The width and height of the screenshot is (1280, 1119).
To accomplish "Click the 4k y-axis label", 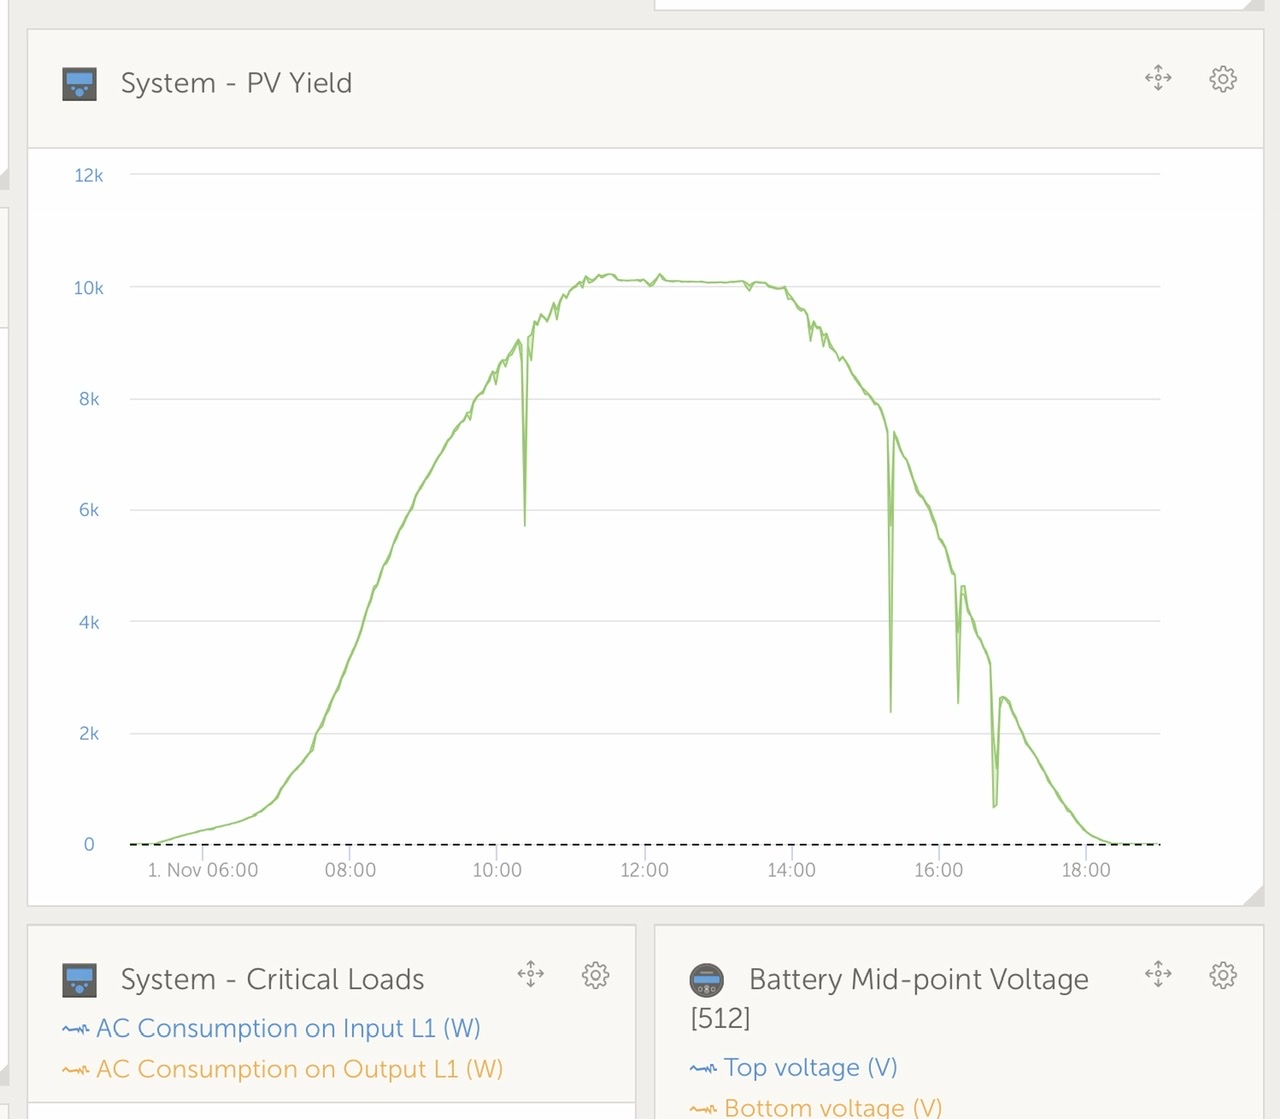I will pyautogui.click(x=89, y=622).
